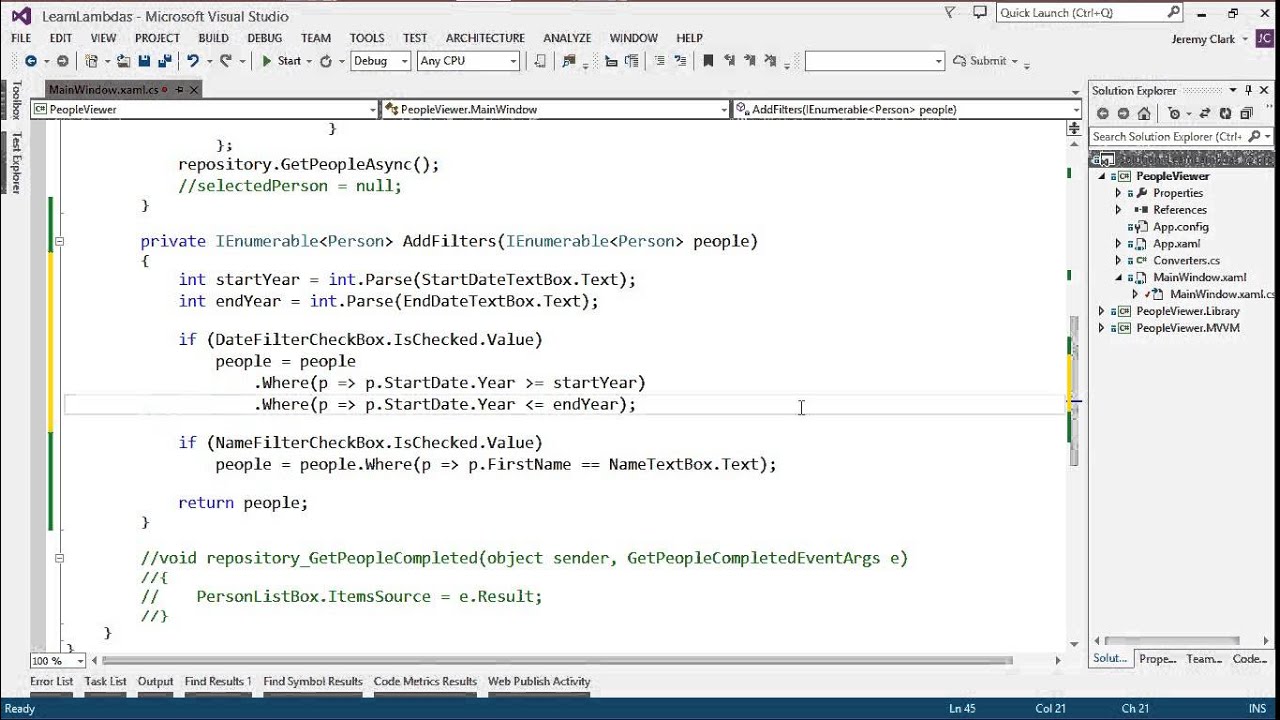Click Solution Explorer Home icon
Screen dimensions: 1280x720
click(x=1144, y=113)
